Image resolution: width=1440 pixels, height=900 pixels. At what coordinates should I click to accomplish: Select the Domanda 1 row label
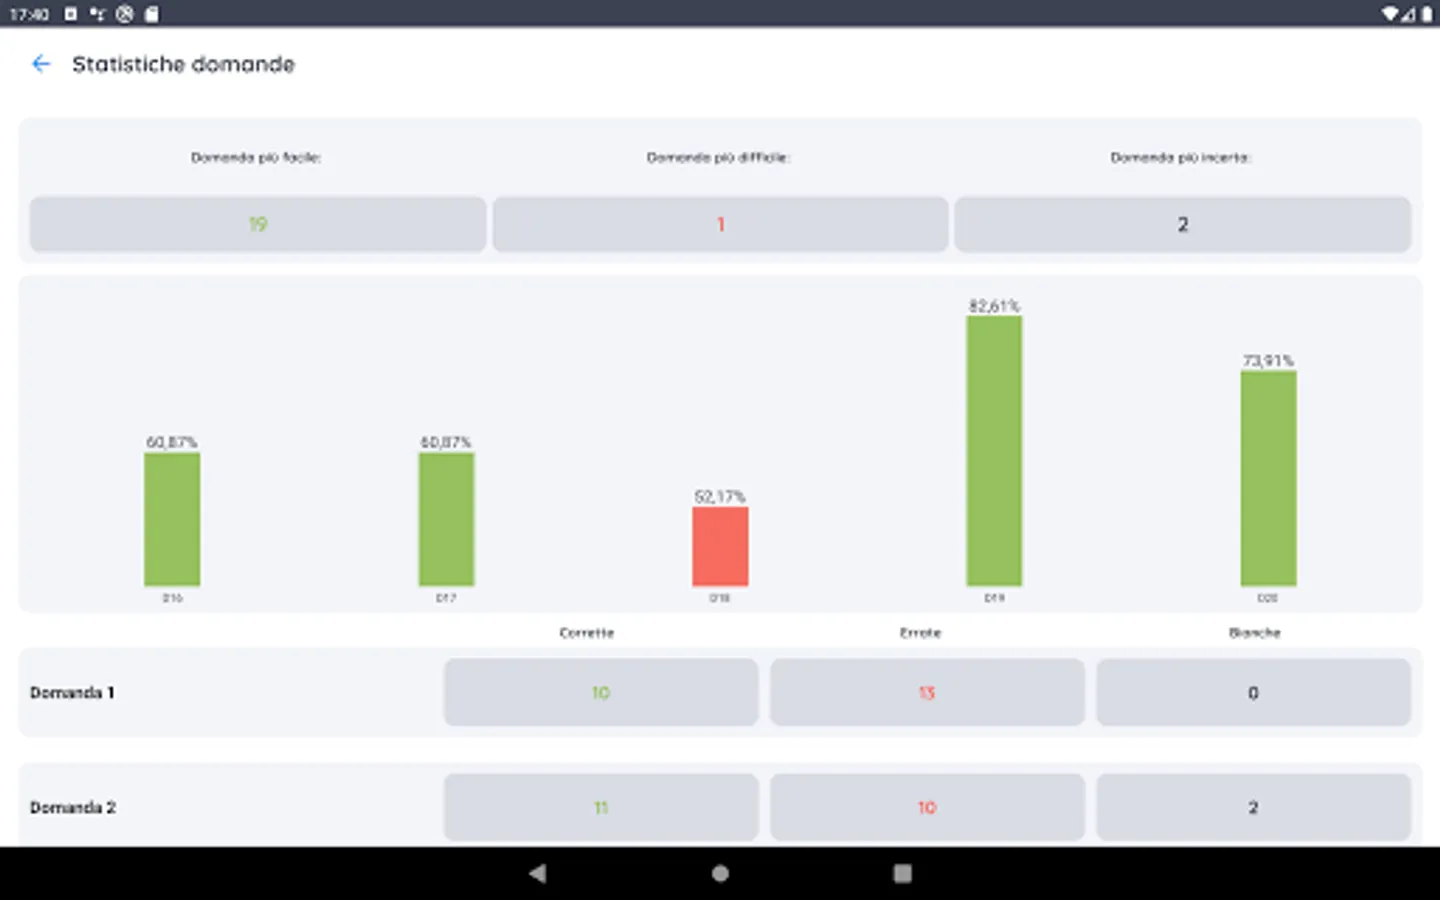72,692
